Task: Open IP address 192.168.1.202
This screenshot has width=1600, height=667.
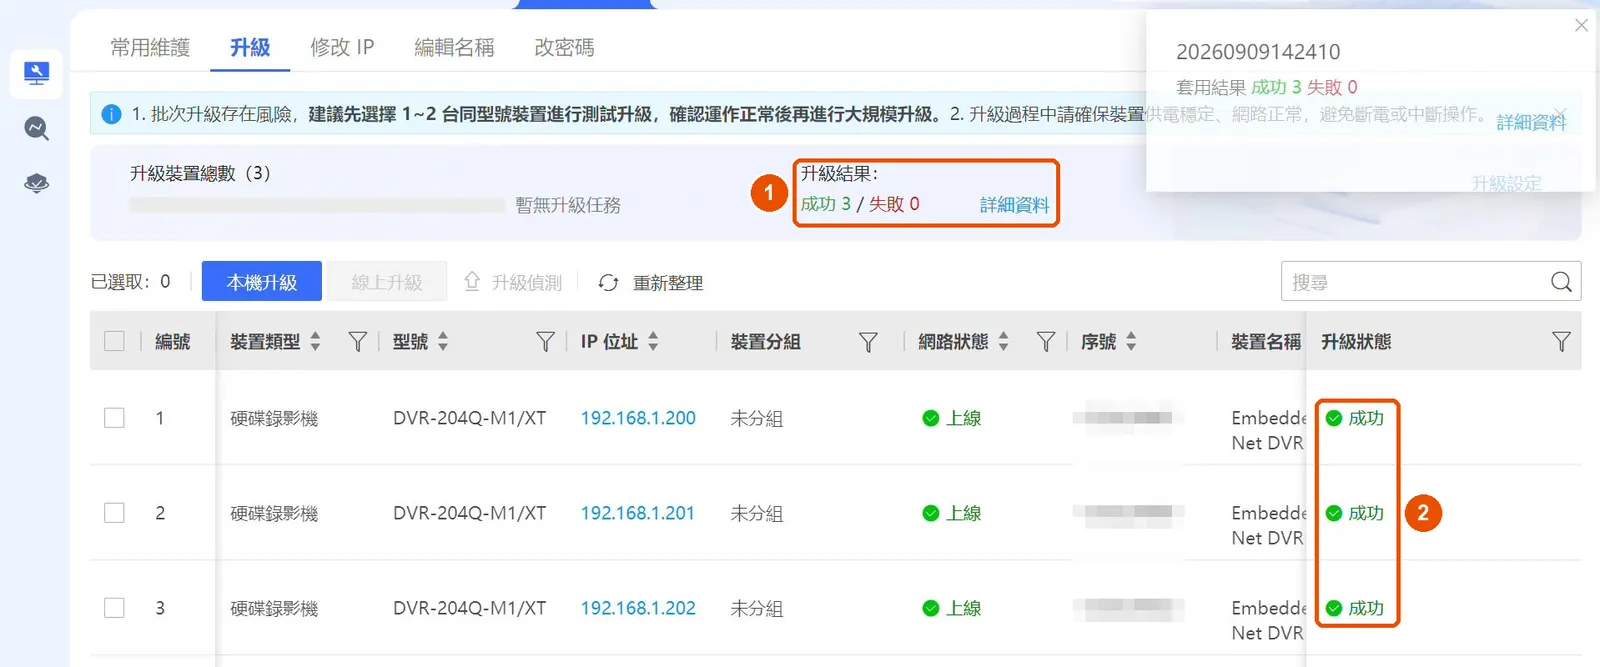Action: tap(638, 608)
